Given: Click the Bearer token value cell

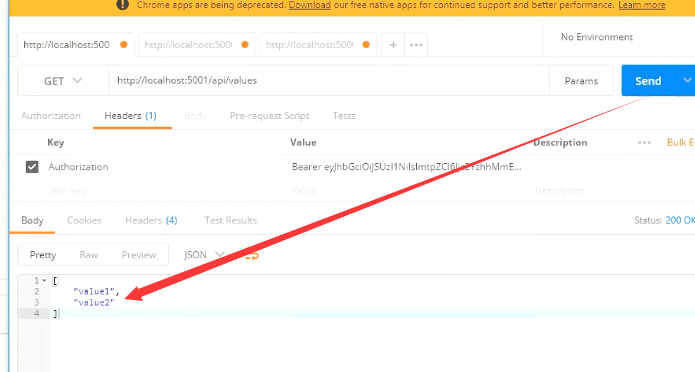Looking at the screenshot, I should click(x=406, y=167).
